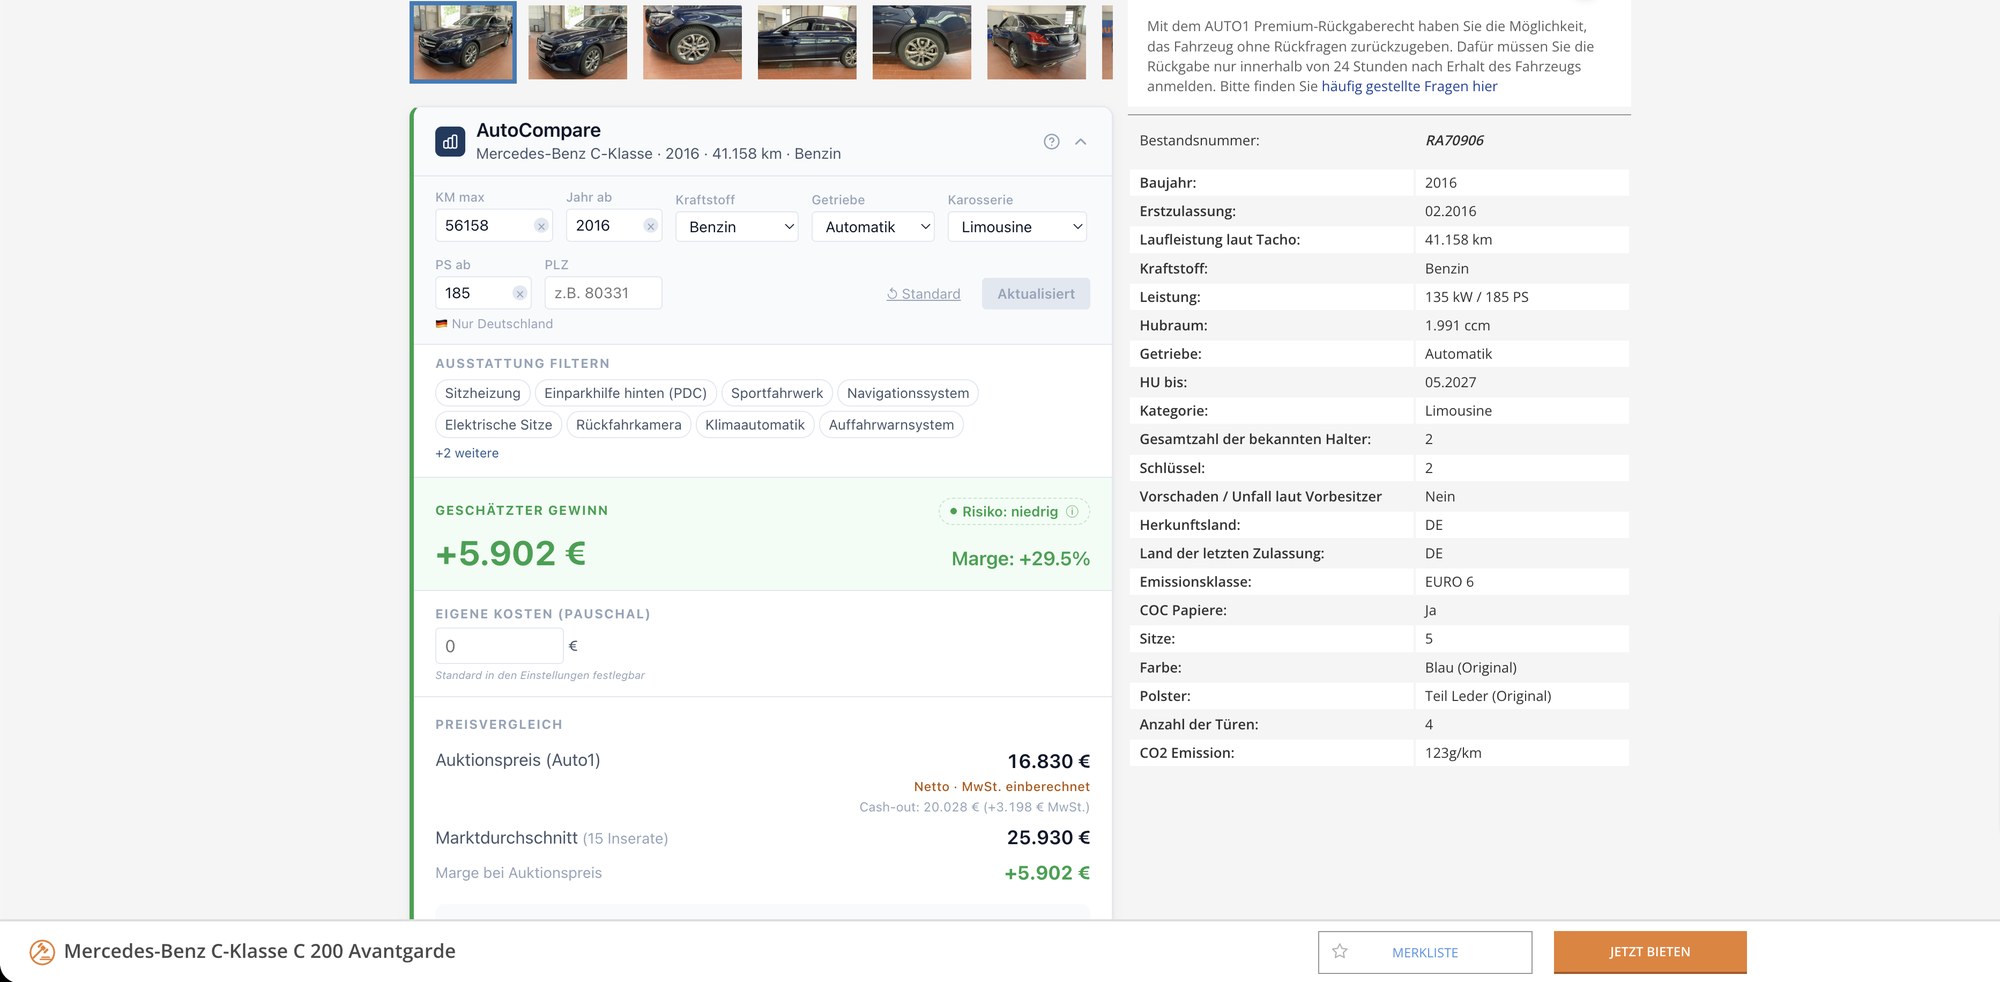Image resolution: width=2000 pixels, height=982 pixels.
Task: Toggle the Klimaautomatik filter chip
Action: (755, 425)
